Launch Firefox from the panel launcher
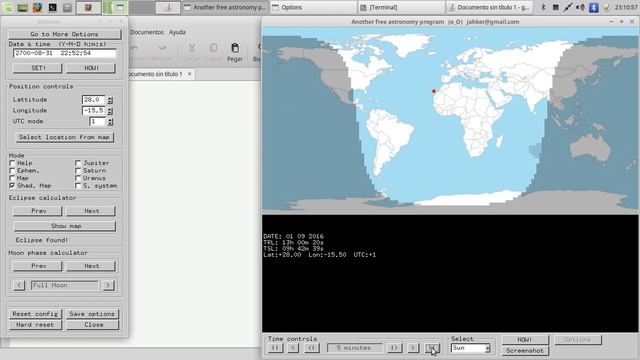The height and width of the screenshot is (360, 640). [37, 7]
